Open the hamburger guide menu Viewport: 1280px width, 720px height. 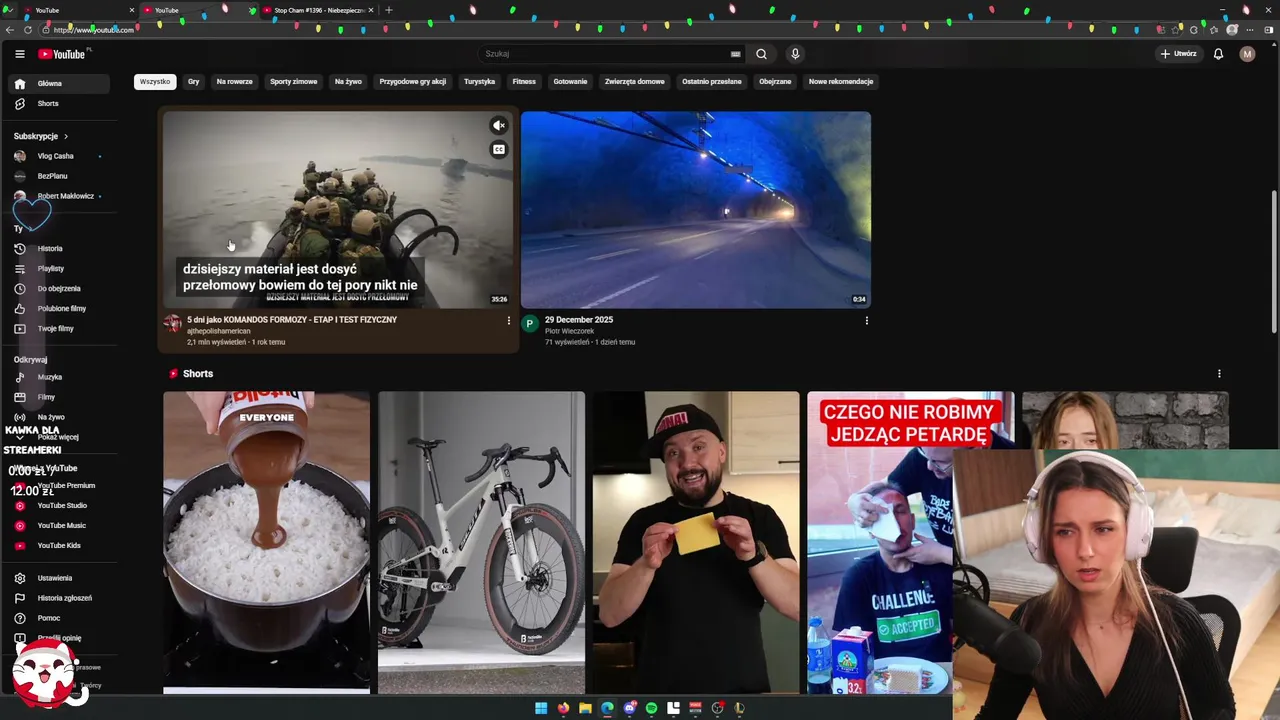[19, 54]
